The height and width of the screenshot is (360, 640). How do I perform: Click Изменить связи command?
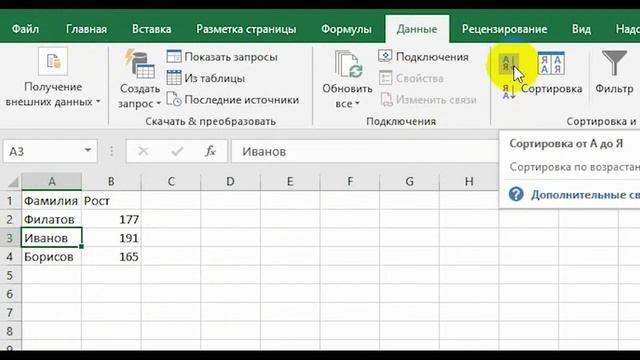pyautogui.click(x=428, y=100)
